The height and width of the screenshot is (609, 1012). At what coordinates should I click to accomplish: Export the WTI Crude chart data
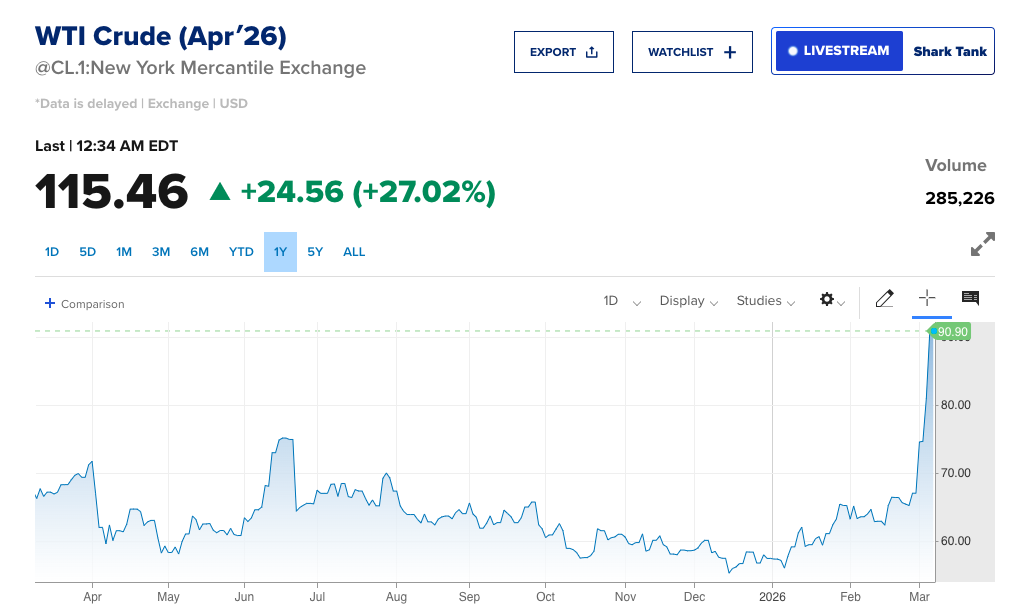563,52
